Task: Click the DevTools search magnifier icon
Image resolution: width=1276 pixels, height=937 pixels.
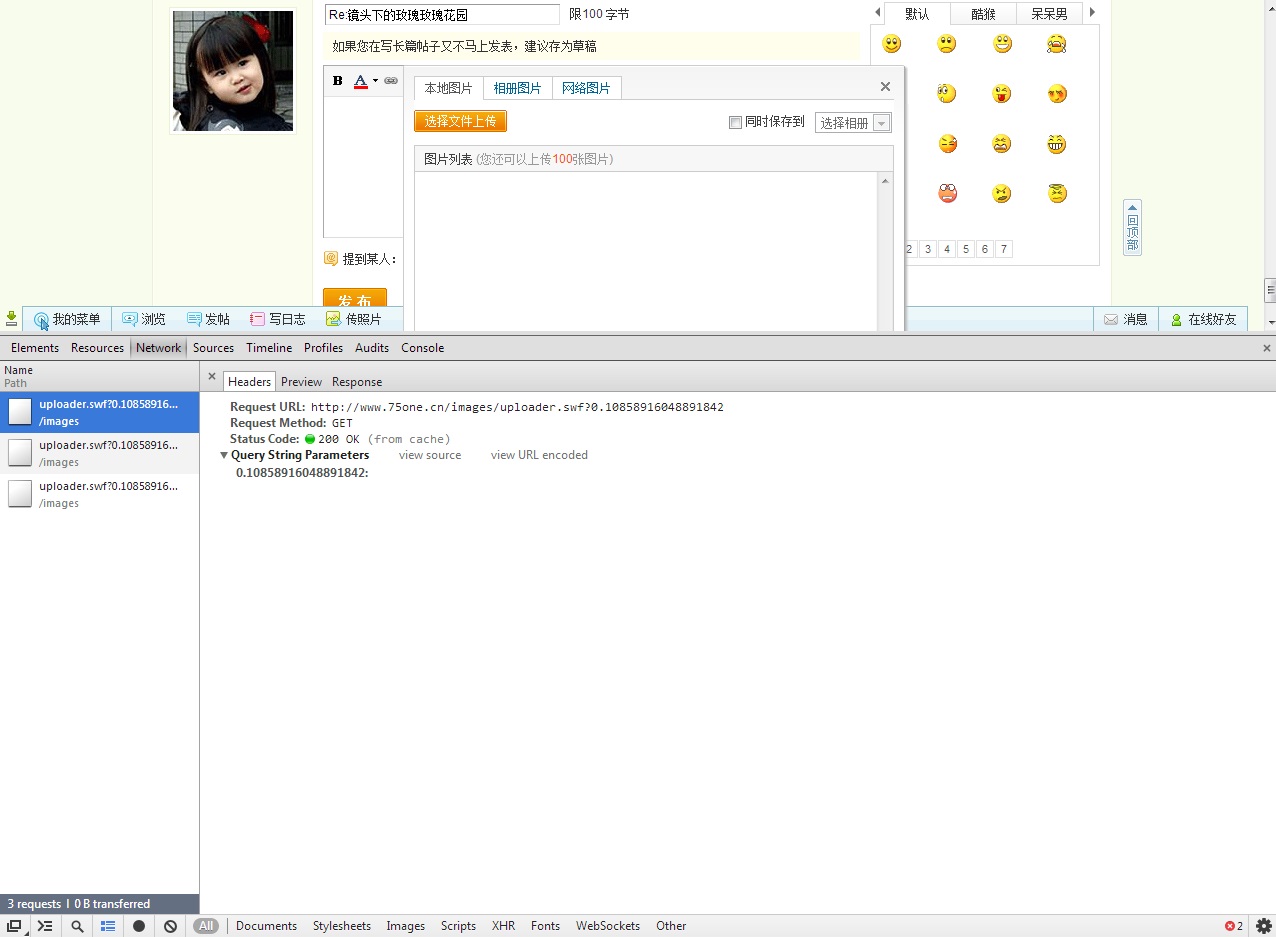Action: tap(77, 926)
